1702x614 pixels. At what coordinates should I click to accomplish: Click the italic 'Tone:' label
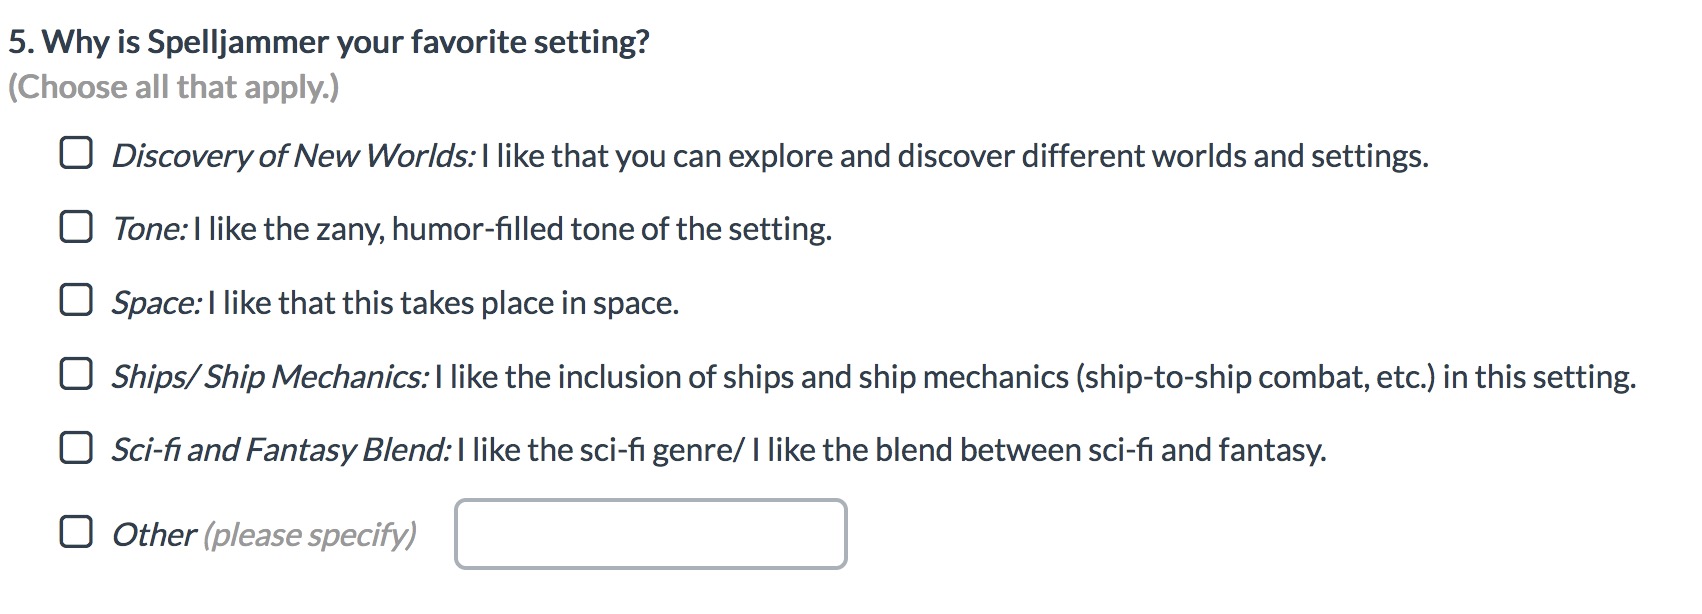click(149, 229)
